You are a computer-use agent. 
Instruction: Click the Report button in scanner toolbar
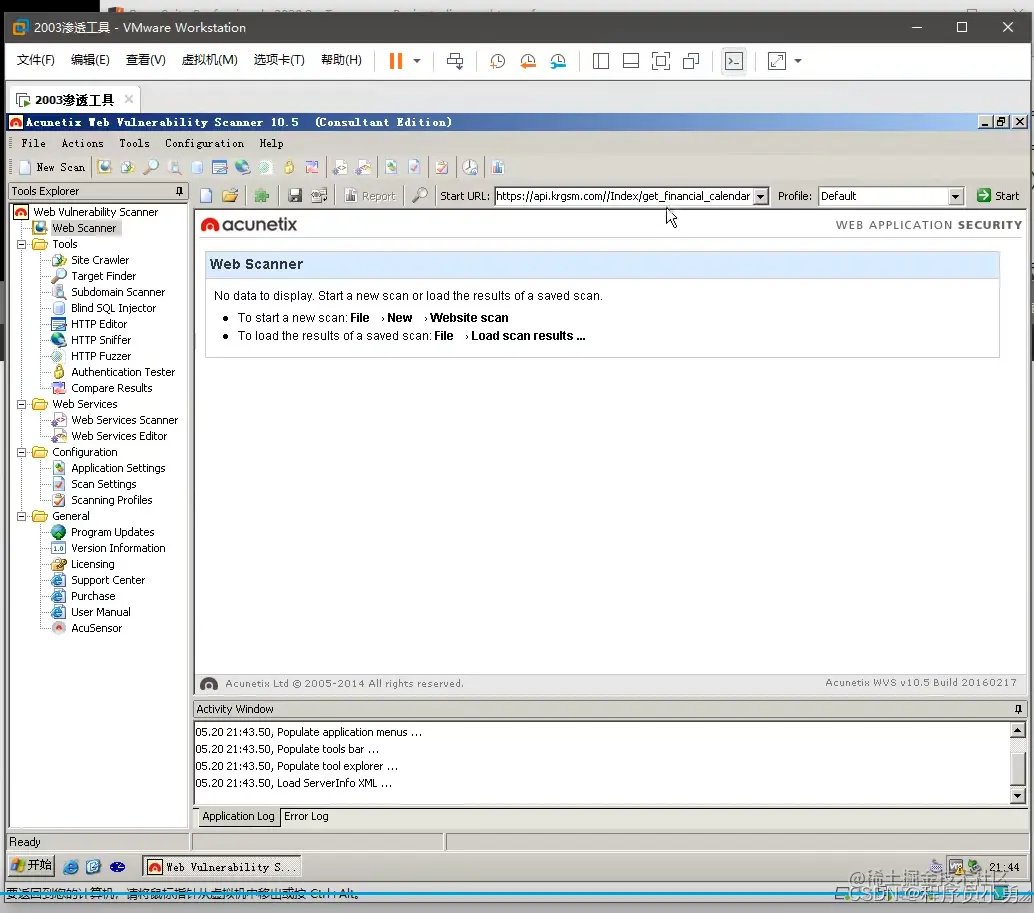[370, 196]
